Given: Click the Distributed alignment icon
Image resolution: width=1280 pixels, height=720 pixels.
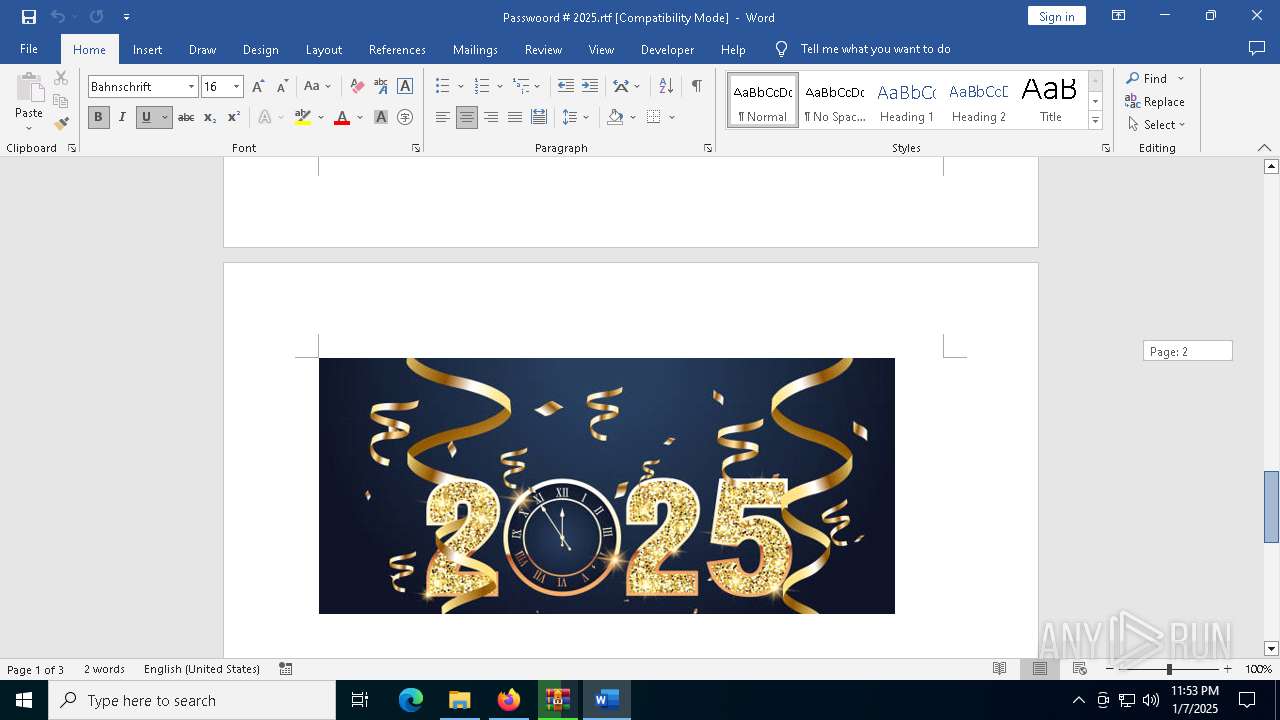Looking at the screenshot, I should coord(539,117).
